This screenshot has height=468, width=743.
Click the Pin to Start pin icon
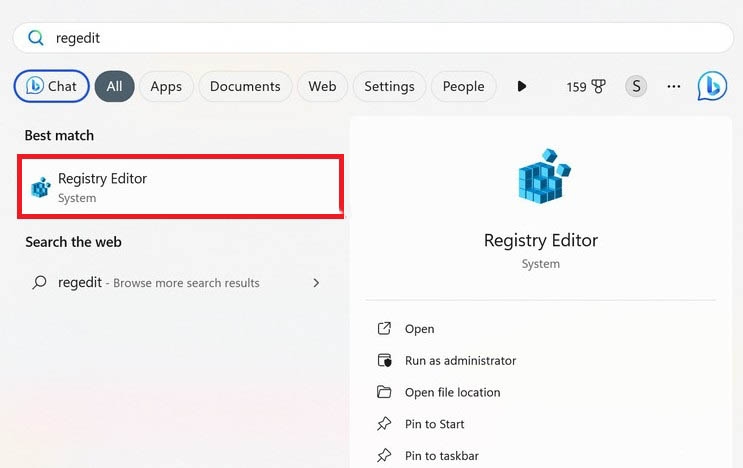[384, 424]
